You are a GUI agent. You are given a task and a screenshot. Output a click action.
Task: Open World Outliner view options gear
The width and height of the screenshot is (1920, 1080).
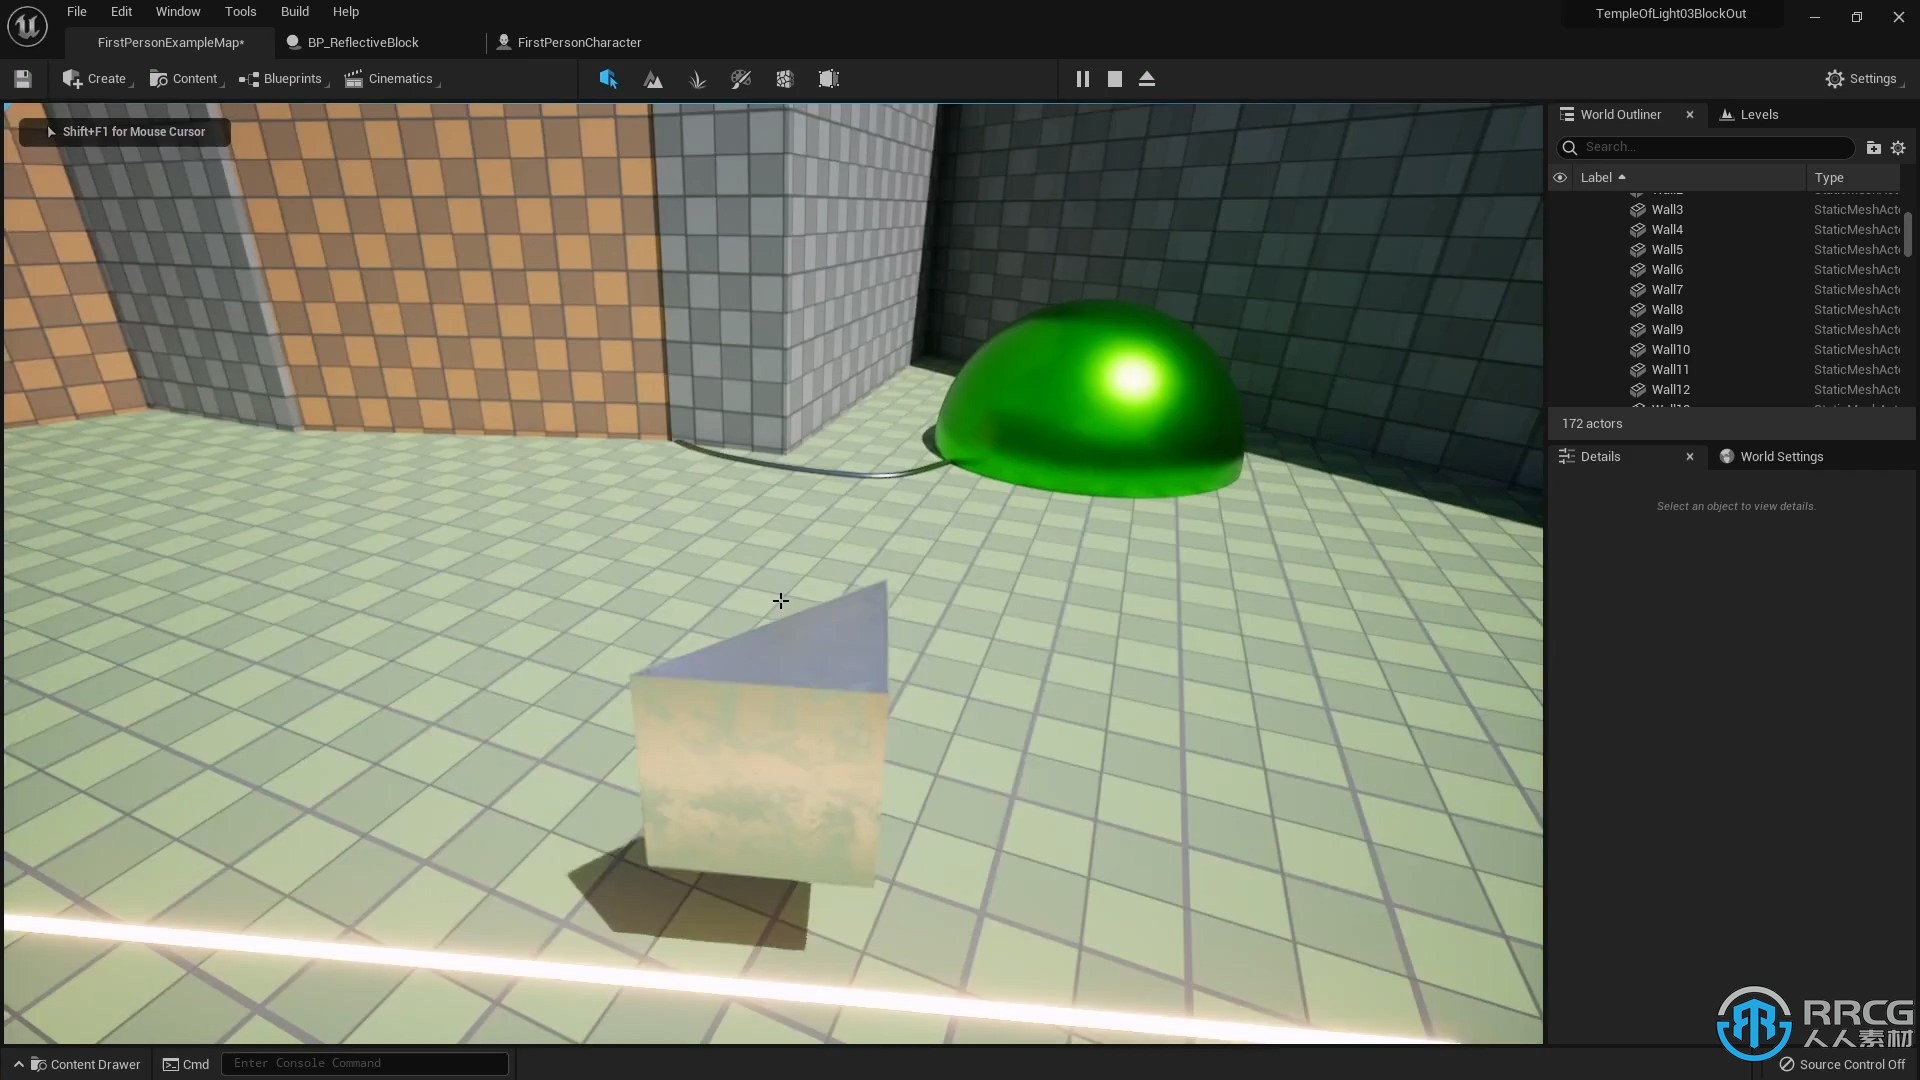point(1898,148)
